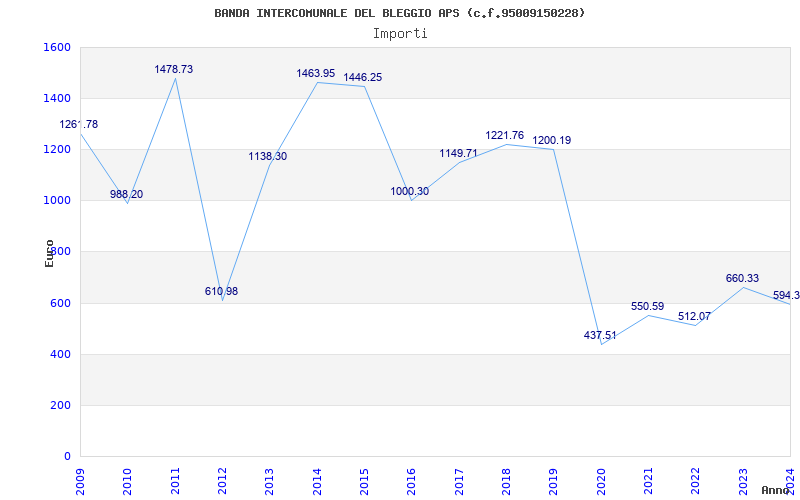This screenshot has height=500, width=800.
Task: Click the 2019 x-axis year label
Action: pyautogui.click(x=554, y=482)
